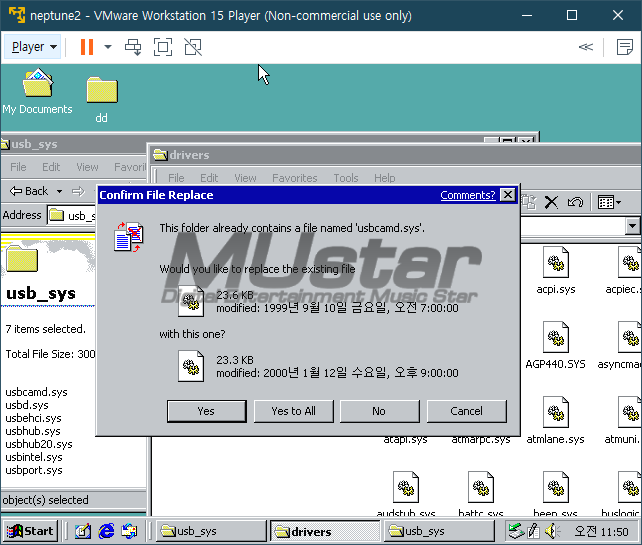Open the Player menu dropdown

point(34,47)
